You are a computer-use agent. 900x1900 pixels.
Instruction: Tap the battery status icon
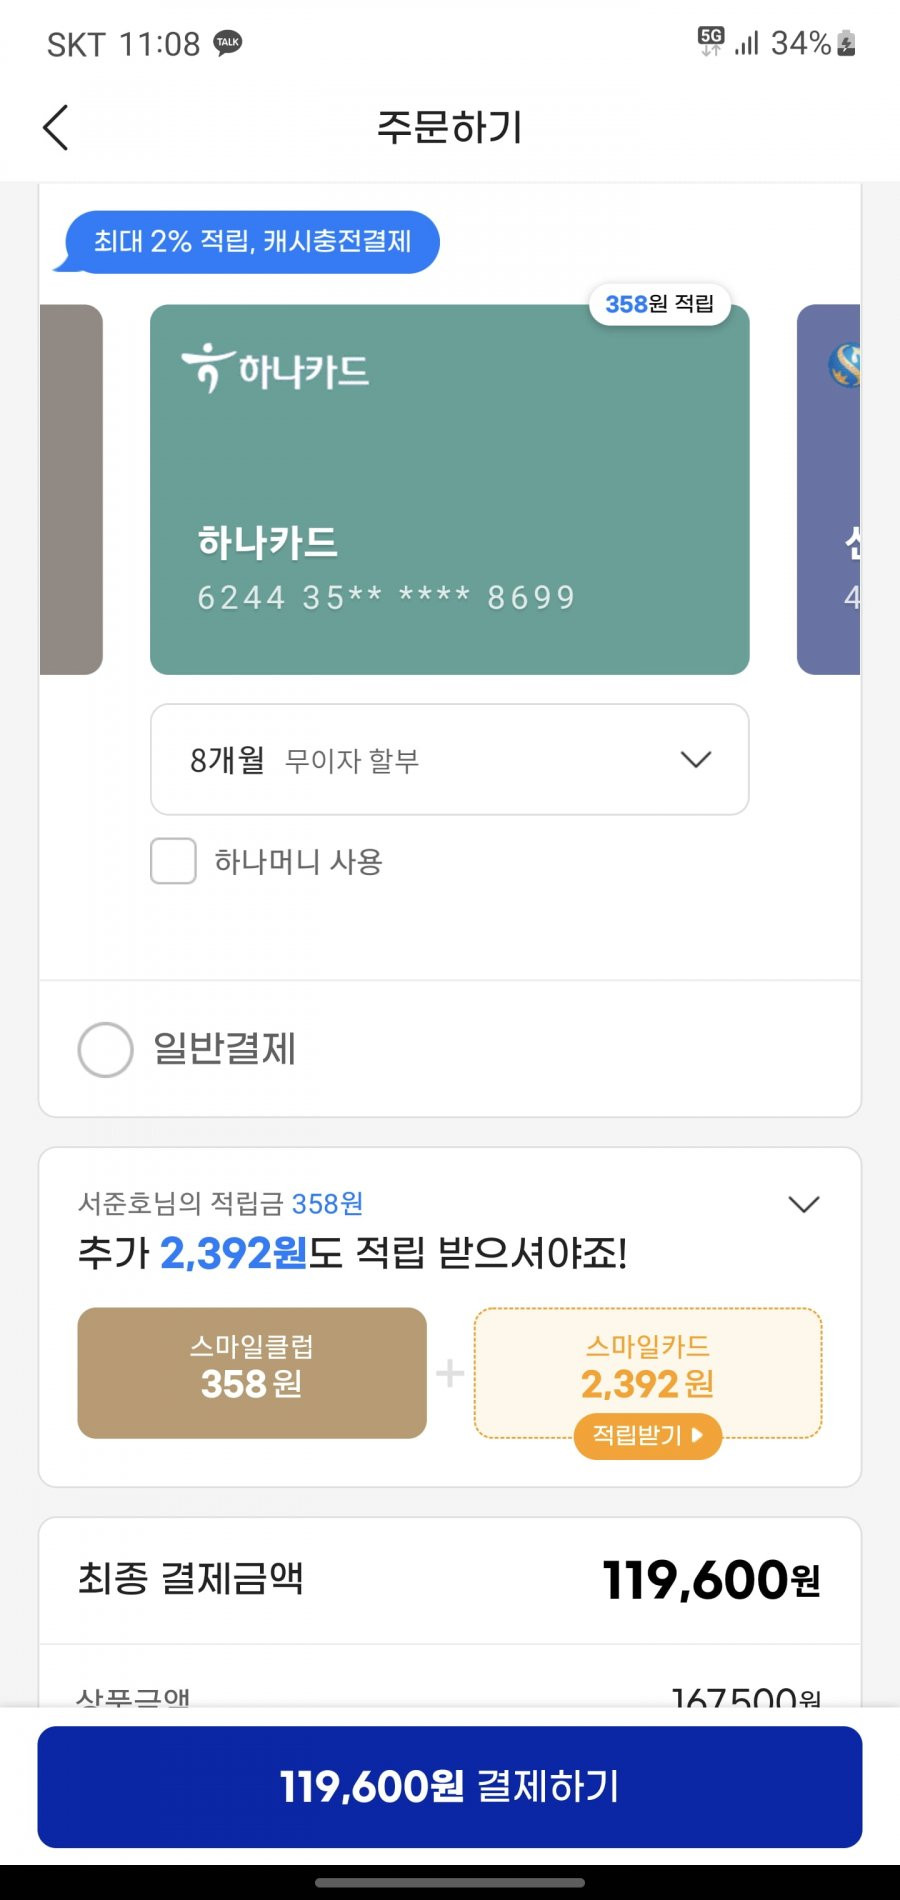[846, 43]
